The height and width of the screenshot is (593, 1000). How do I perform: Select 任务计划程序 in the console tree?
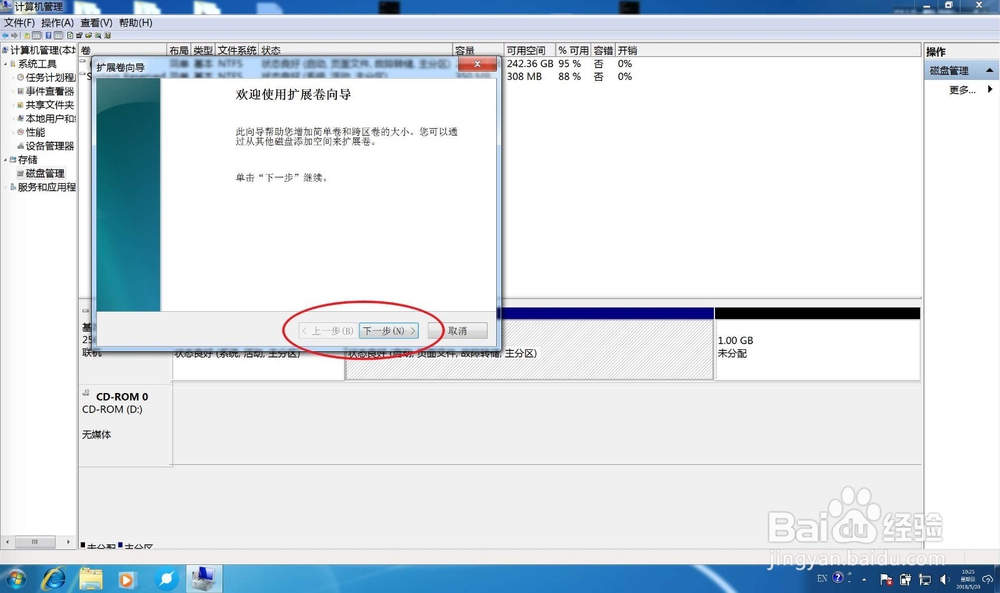pyautogui.click(x=50, y=78)
